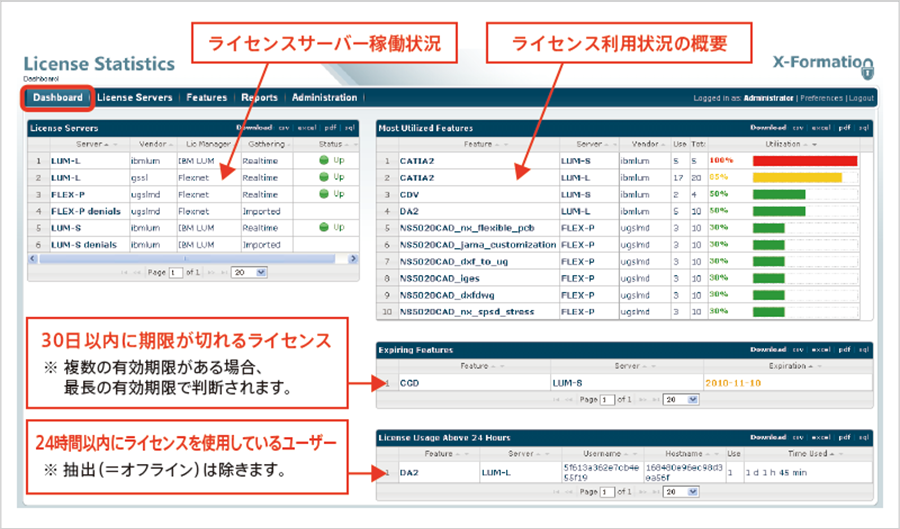Sort Expiring Features by Expiration column
Image resolution: width=900 pixels, height=529 pixels.
pyautogui.click(x=788, y=365)
